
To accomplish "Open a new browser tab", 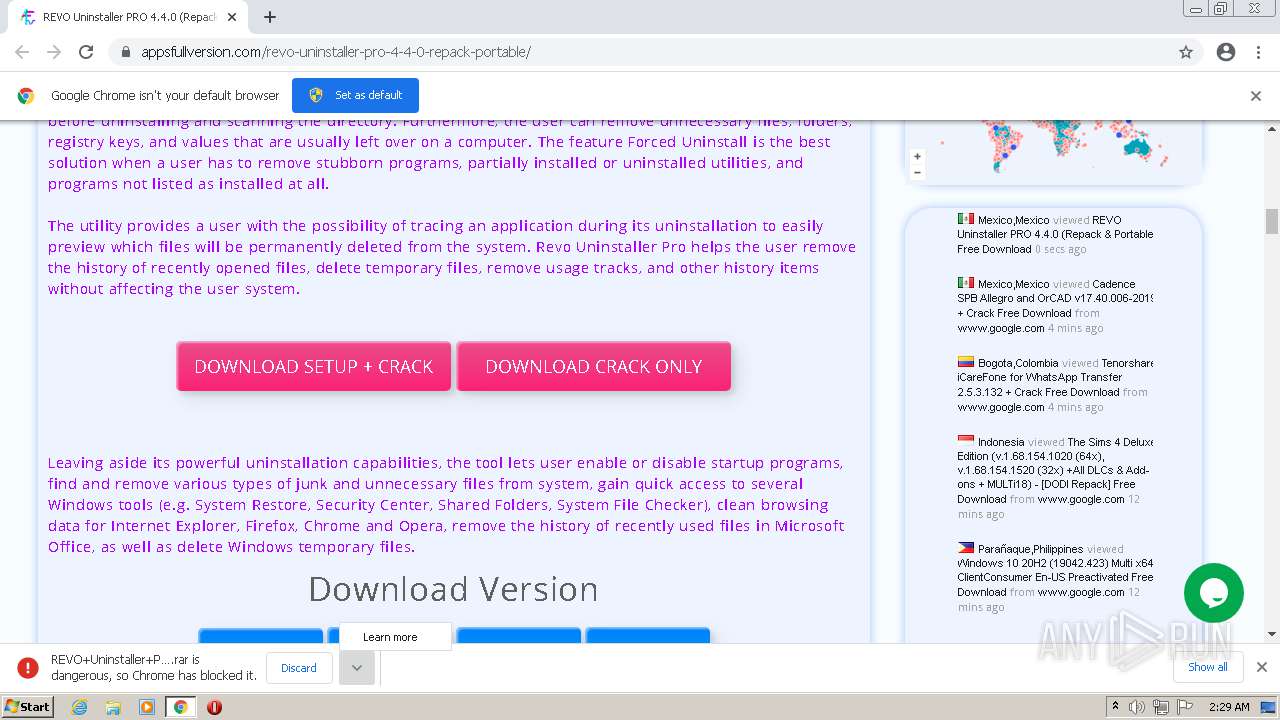I will coord(270,17).
